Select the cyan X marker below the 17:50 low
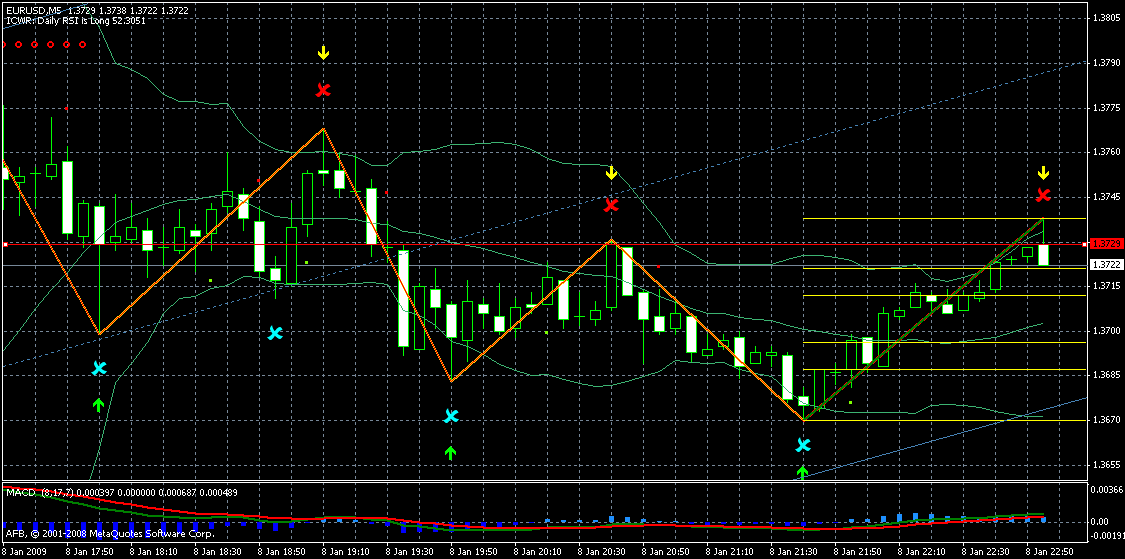The height and width of the screenshot is (559, 1125). (99, 368)
